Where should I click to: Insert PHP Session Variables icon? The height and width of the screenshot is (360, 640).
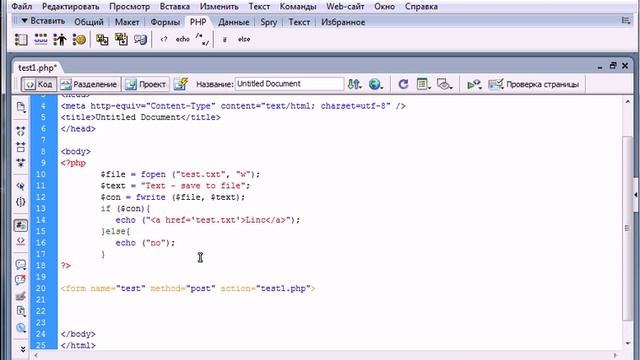(60, 40)
